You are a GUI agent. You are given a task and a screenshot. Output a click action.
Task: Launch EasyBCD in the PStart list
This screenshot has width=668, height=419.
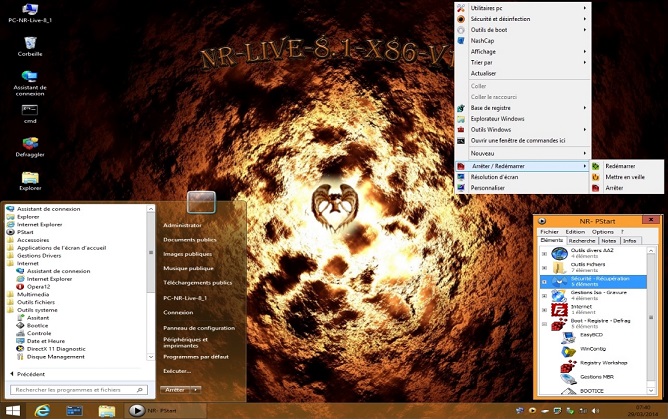tap(591, 335)
